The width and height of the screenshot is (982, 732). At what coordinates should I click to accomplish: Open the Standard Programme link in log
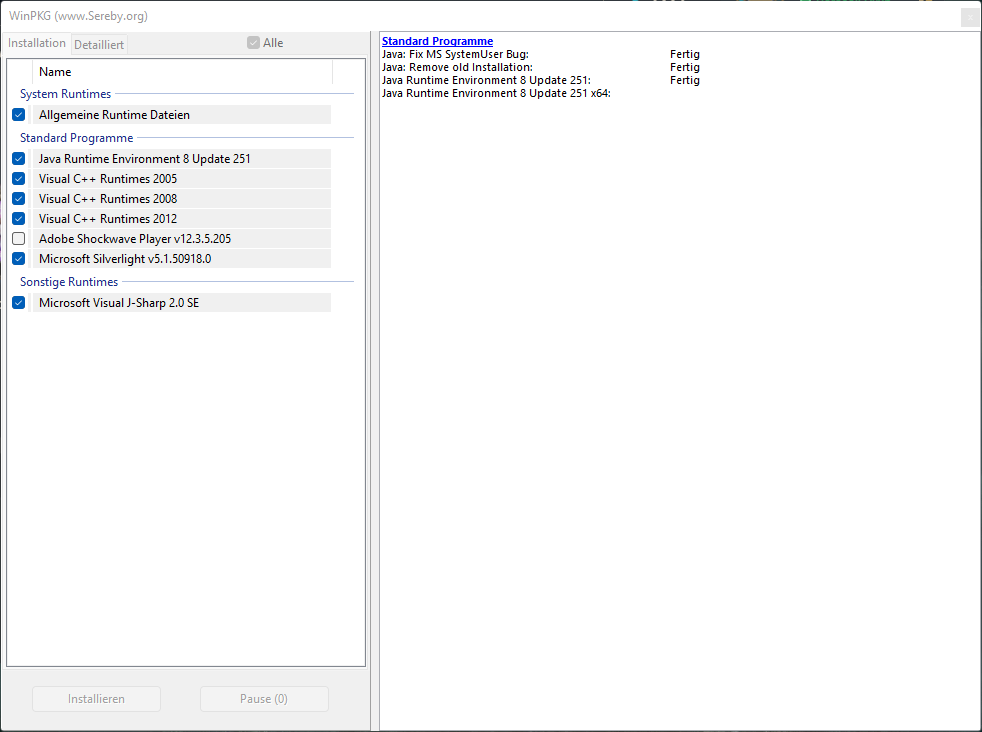[437, 41]
